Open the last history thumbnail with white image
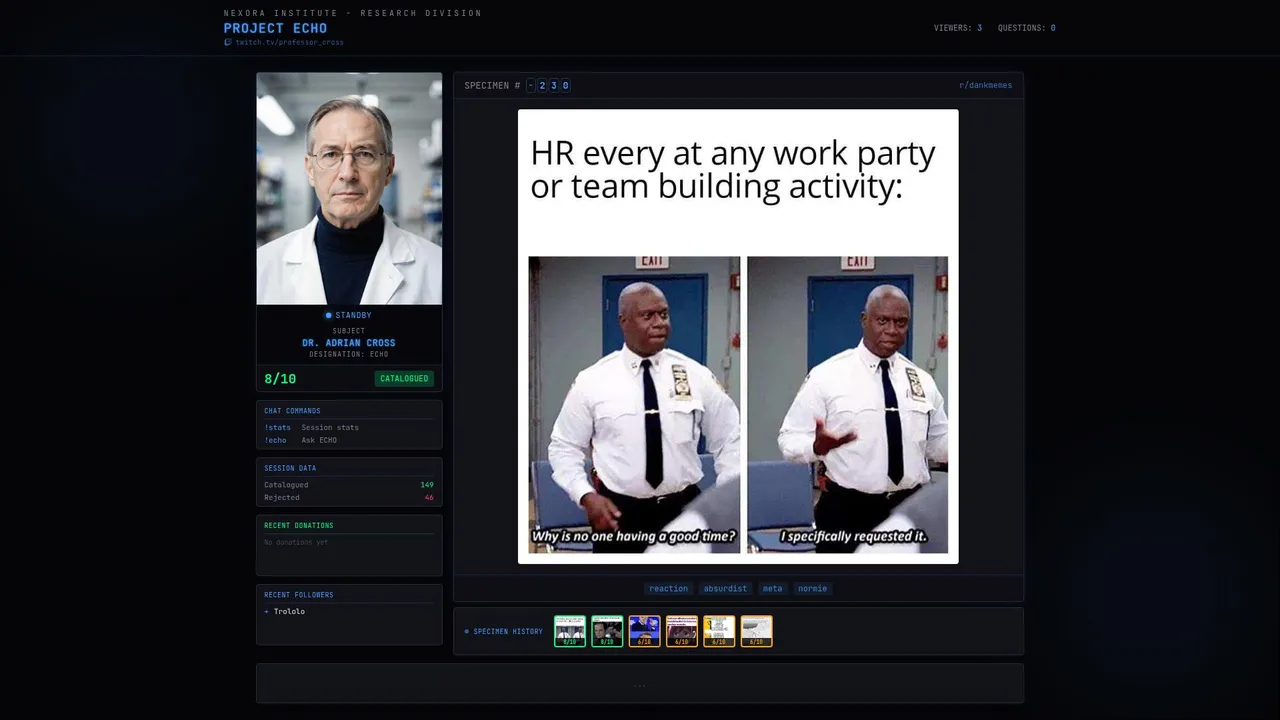The height and width of the screenshot is (720, 1280). (x=756, y=631)
